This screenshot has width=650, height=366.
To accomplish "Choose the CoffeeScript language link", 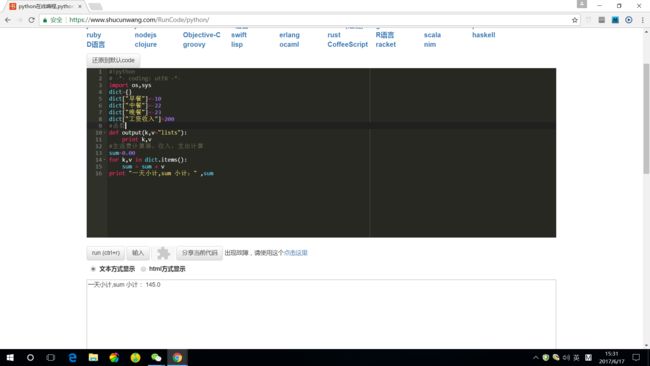I will (347, 45).
